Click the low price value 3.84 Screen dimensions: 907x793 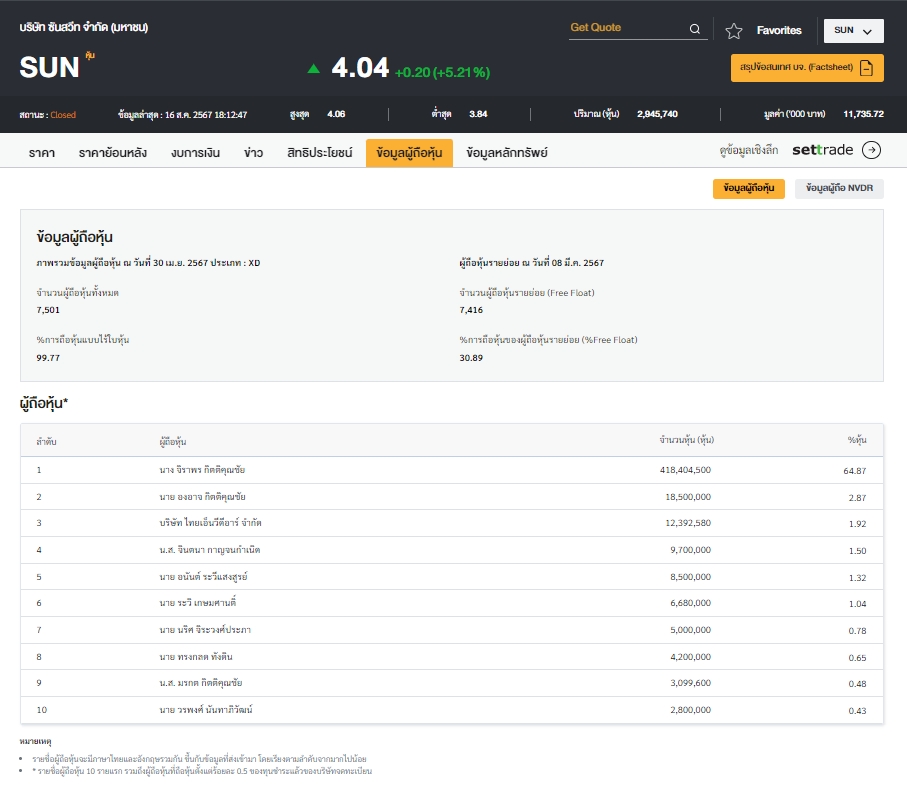coord(478,114)
